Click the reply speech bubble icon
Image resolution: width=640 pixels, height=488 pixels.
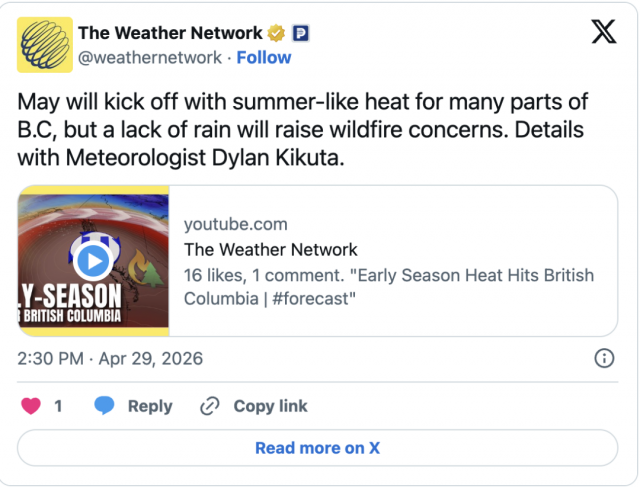click(x=105, y=406)
